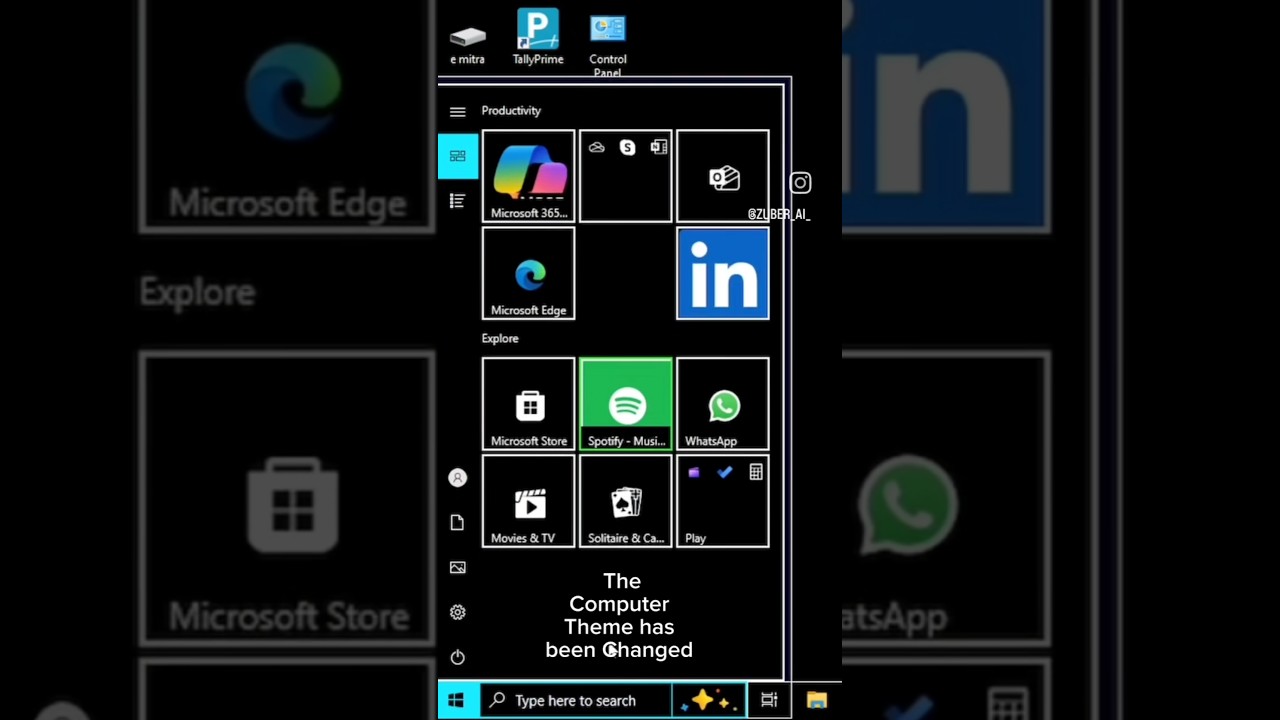This screenshot has width=1280, height=720.
Task: Switch to all apps list view
Action: [x=458, y=201]
